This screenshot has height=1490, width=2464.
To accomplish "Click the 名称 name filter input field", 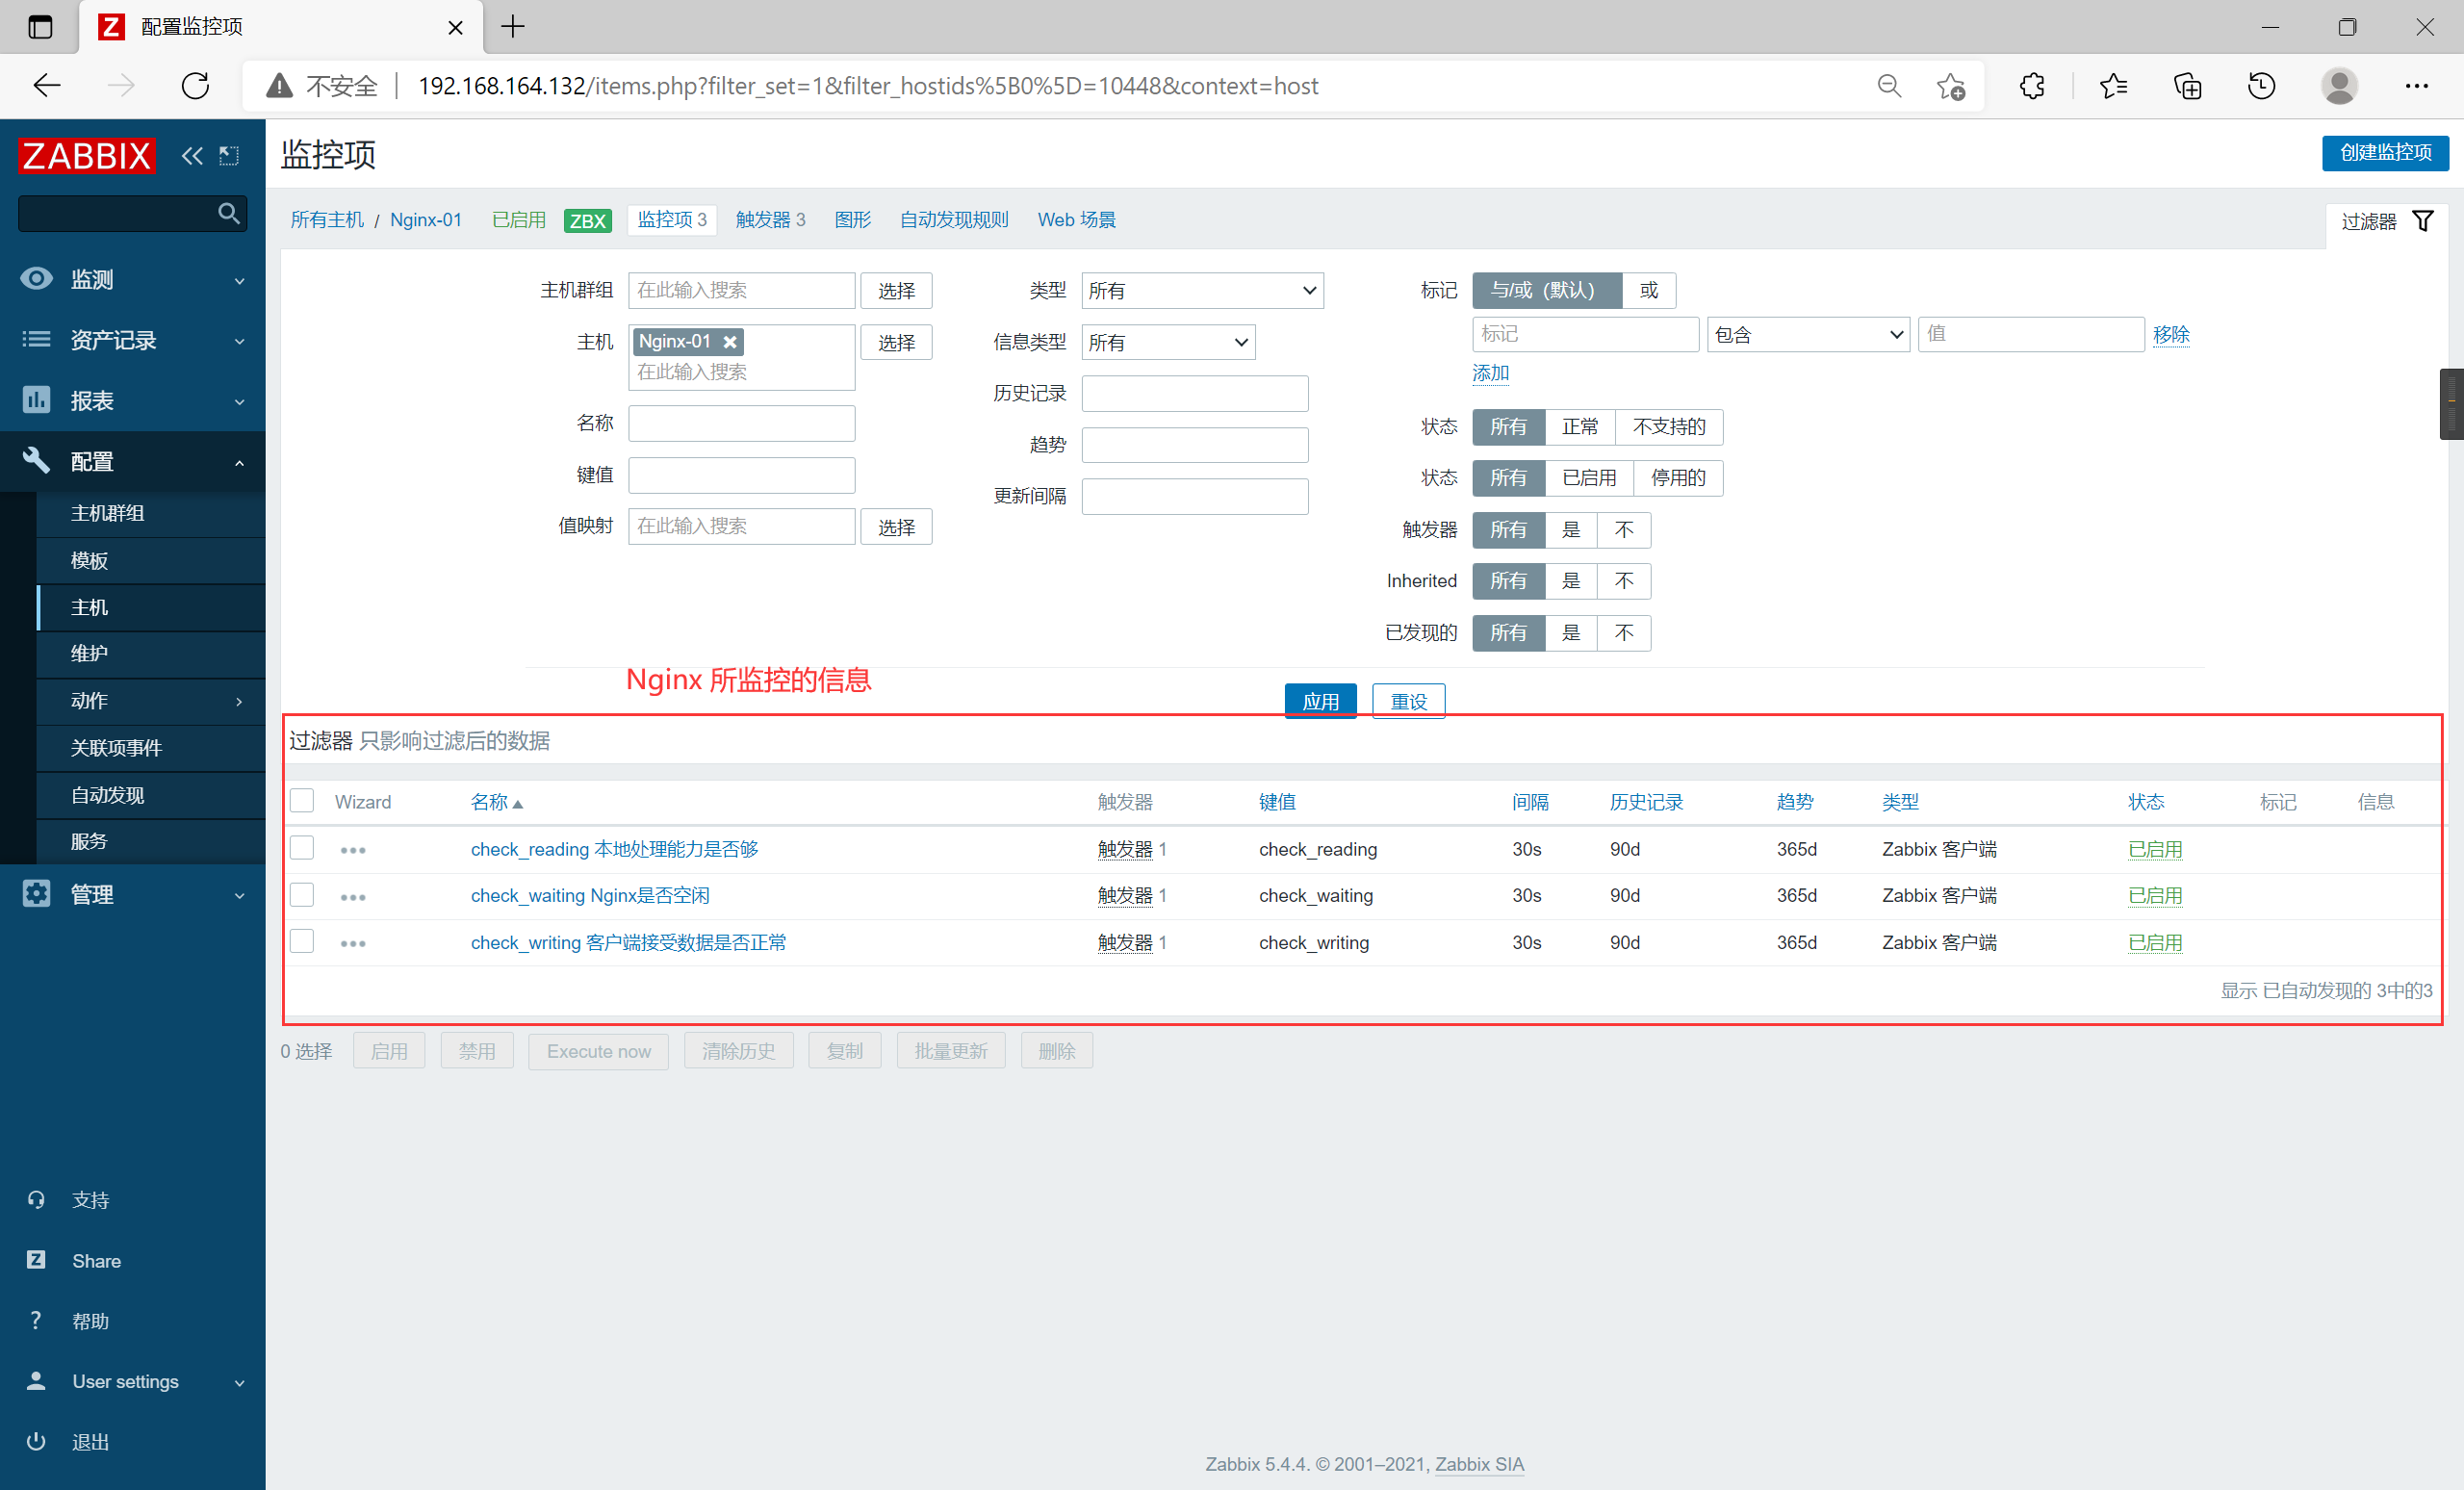I will pos(741,424).
